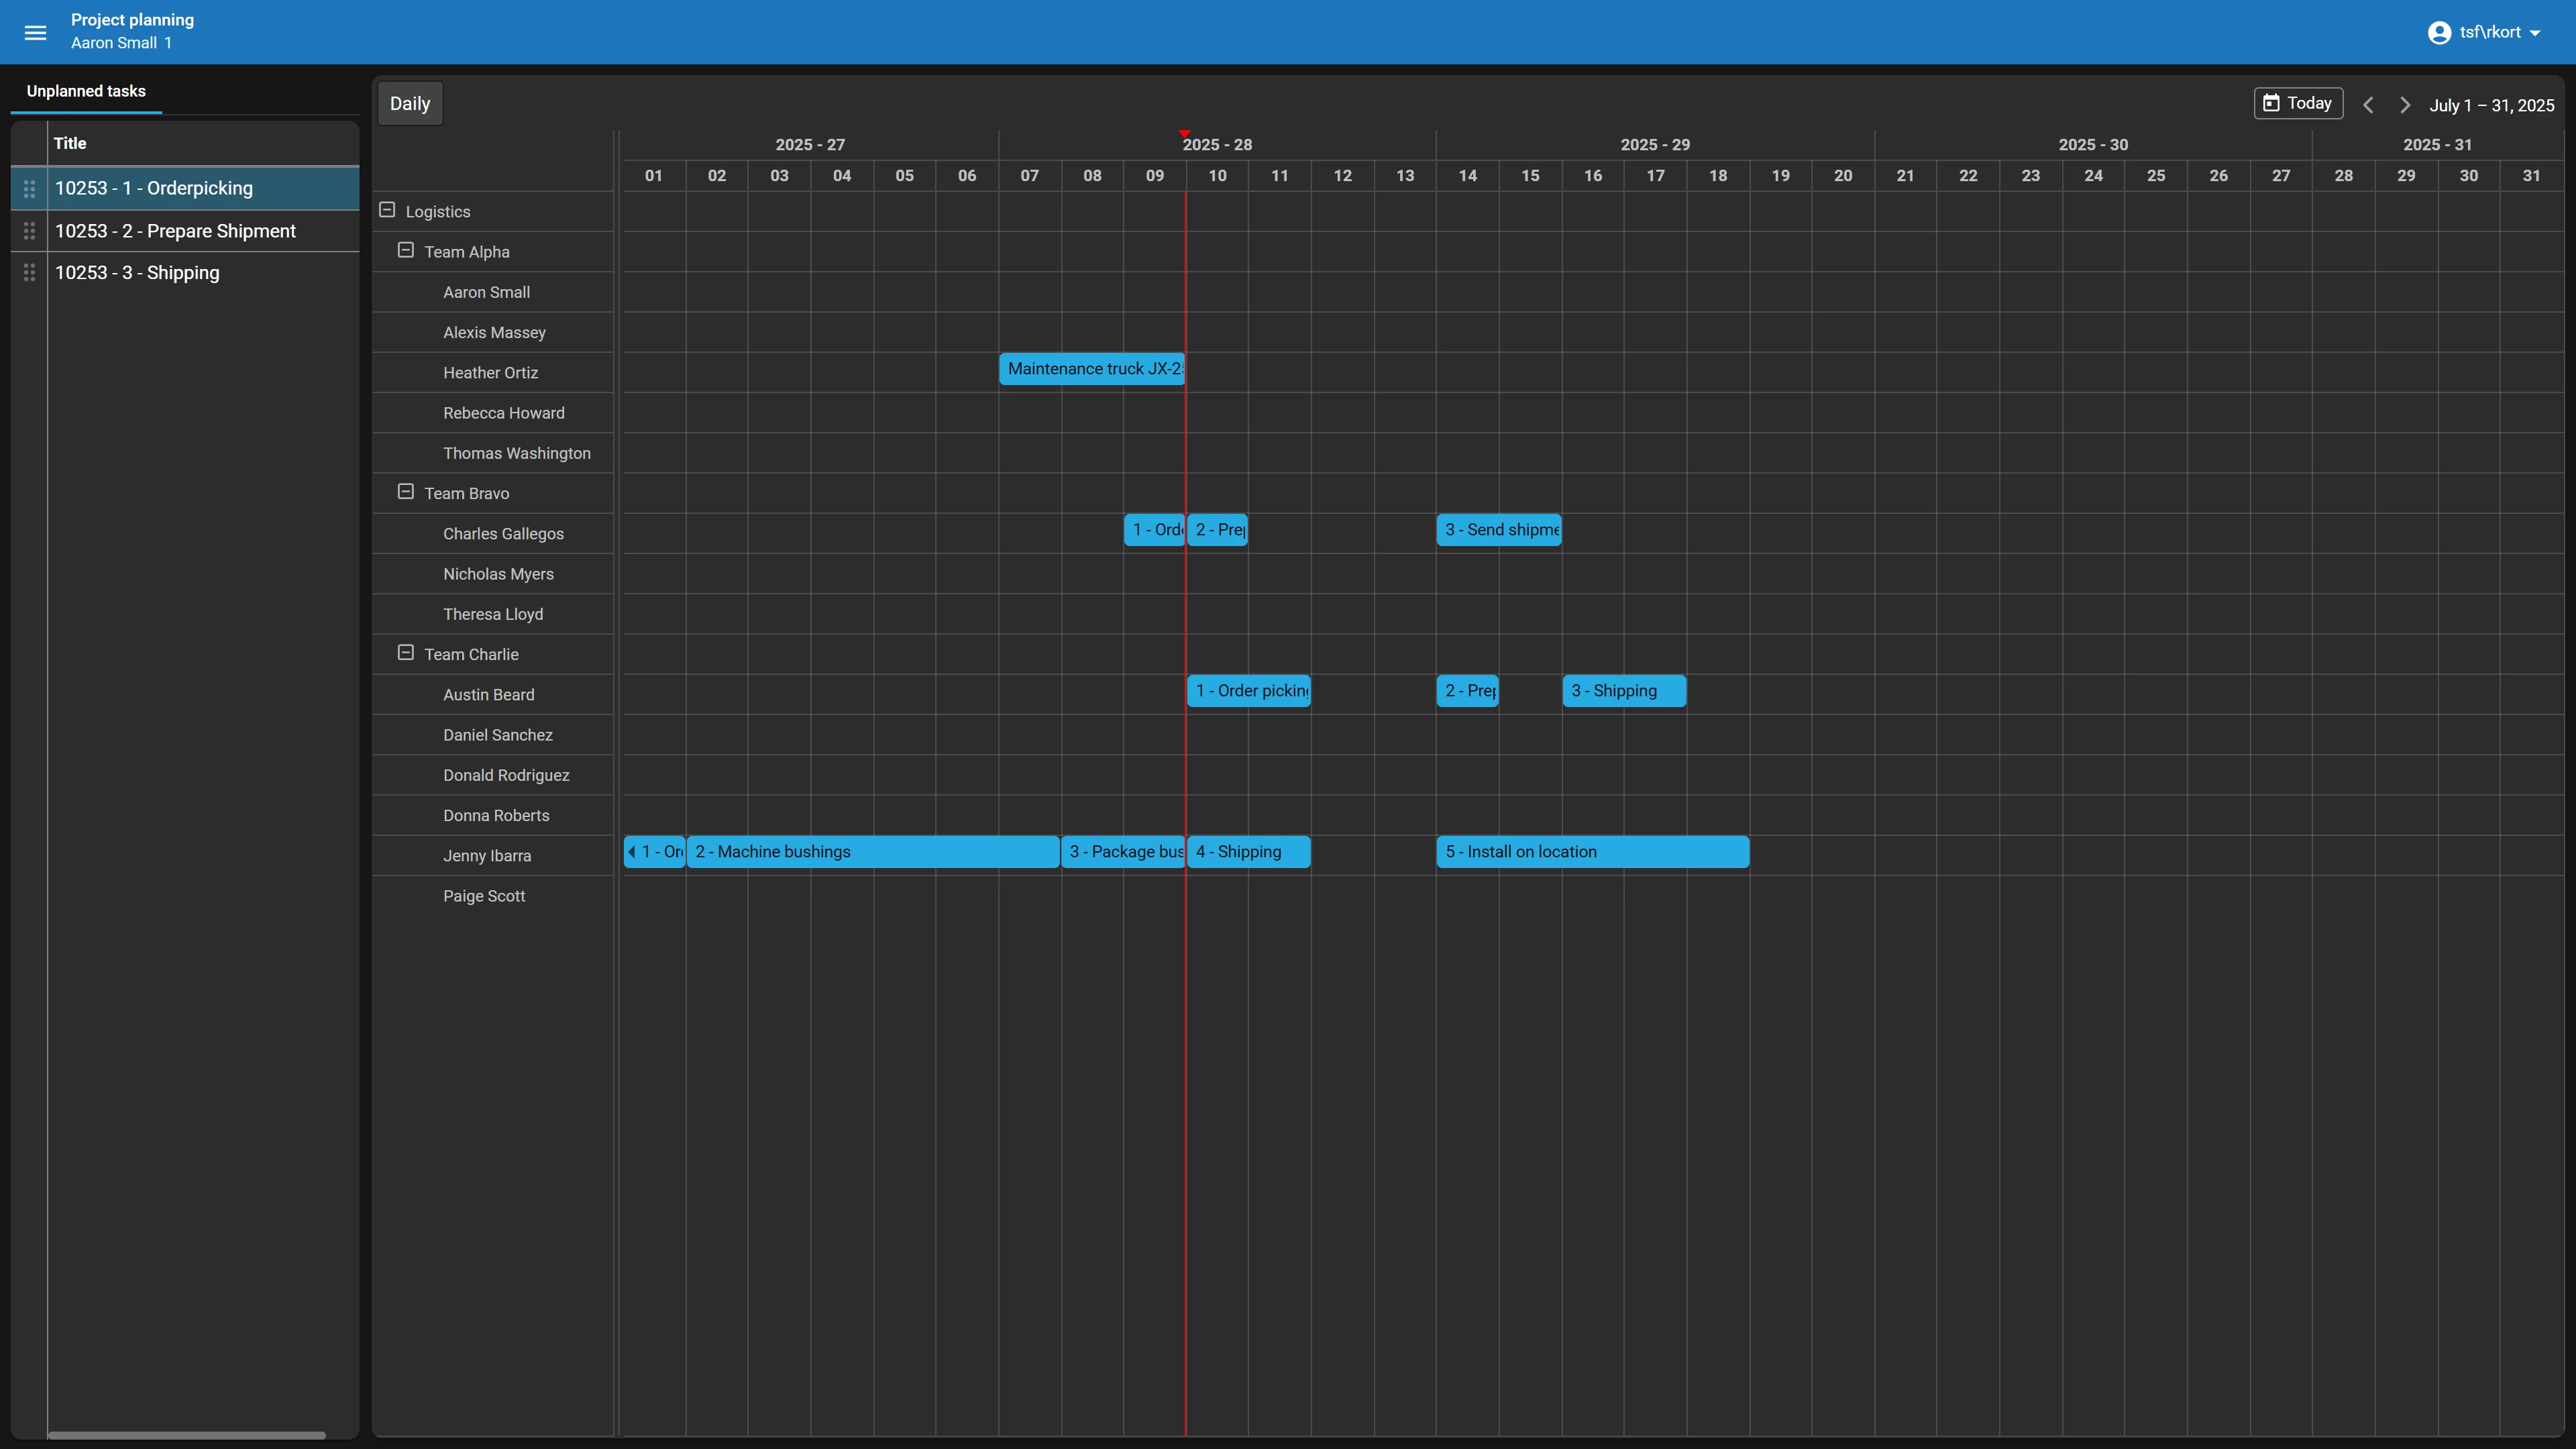Collapse the Team Bravo group
Screen dimensions: 2576x1449
click(x=405, y=491)
